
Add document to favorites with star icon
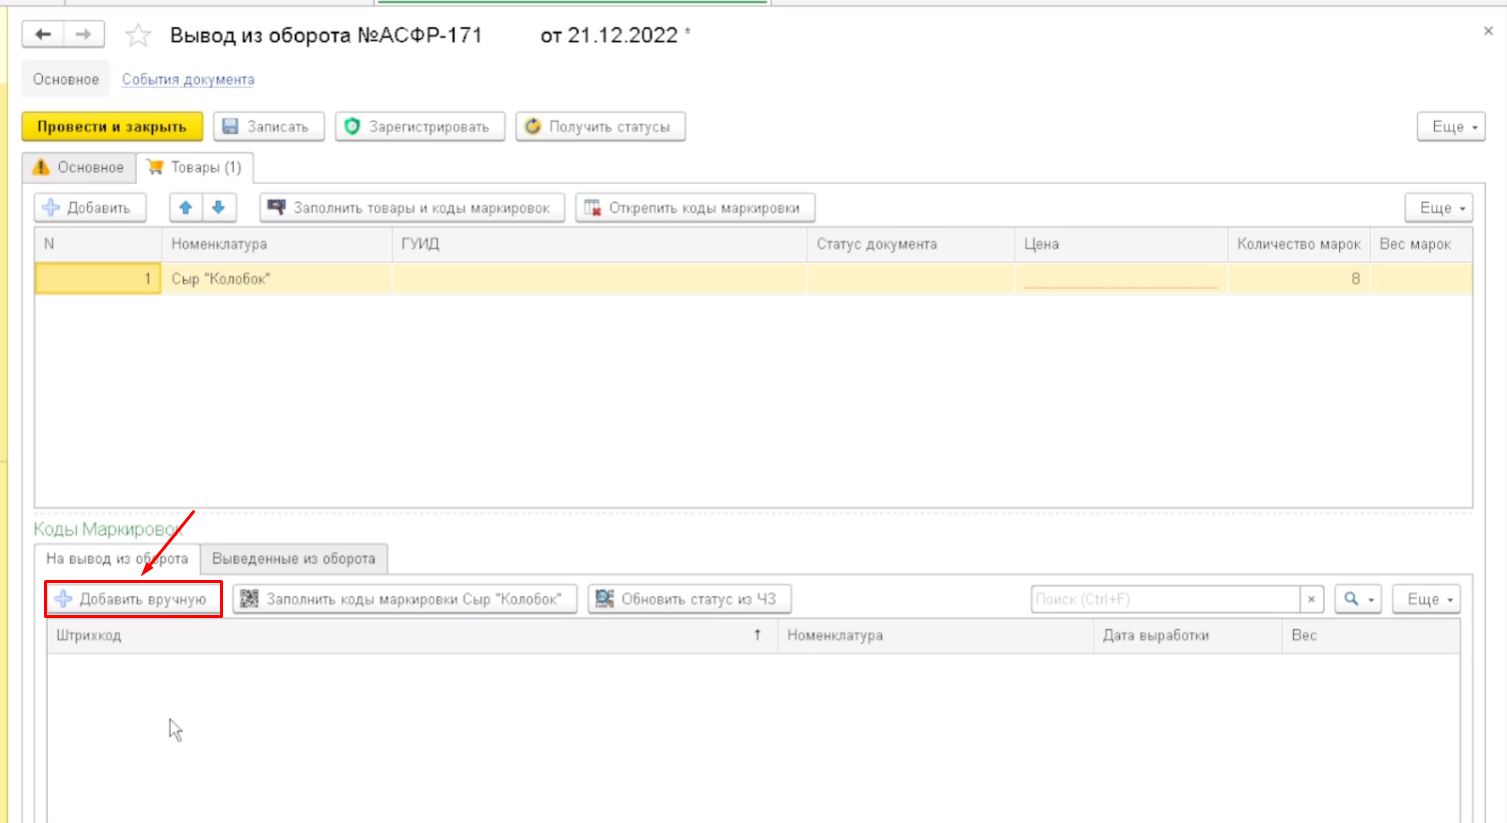(138, 36)
